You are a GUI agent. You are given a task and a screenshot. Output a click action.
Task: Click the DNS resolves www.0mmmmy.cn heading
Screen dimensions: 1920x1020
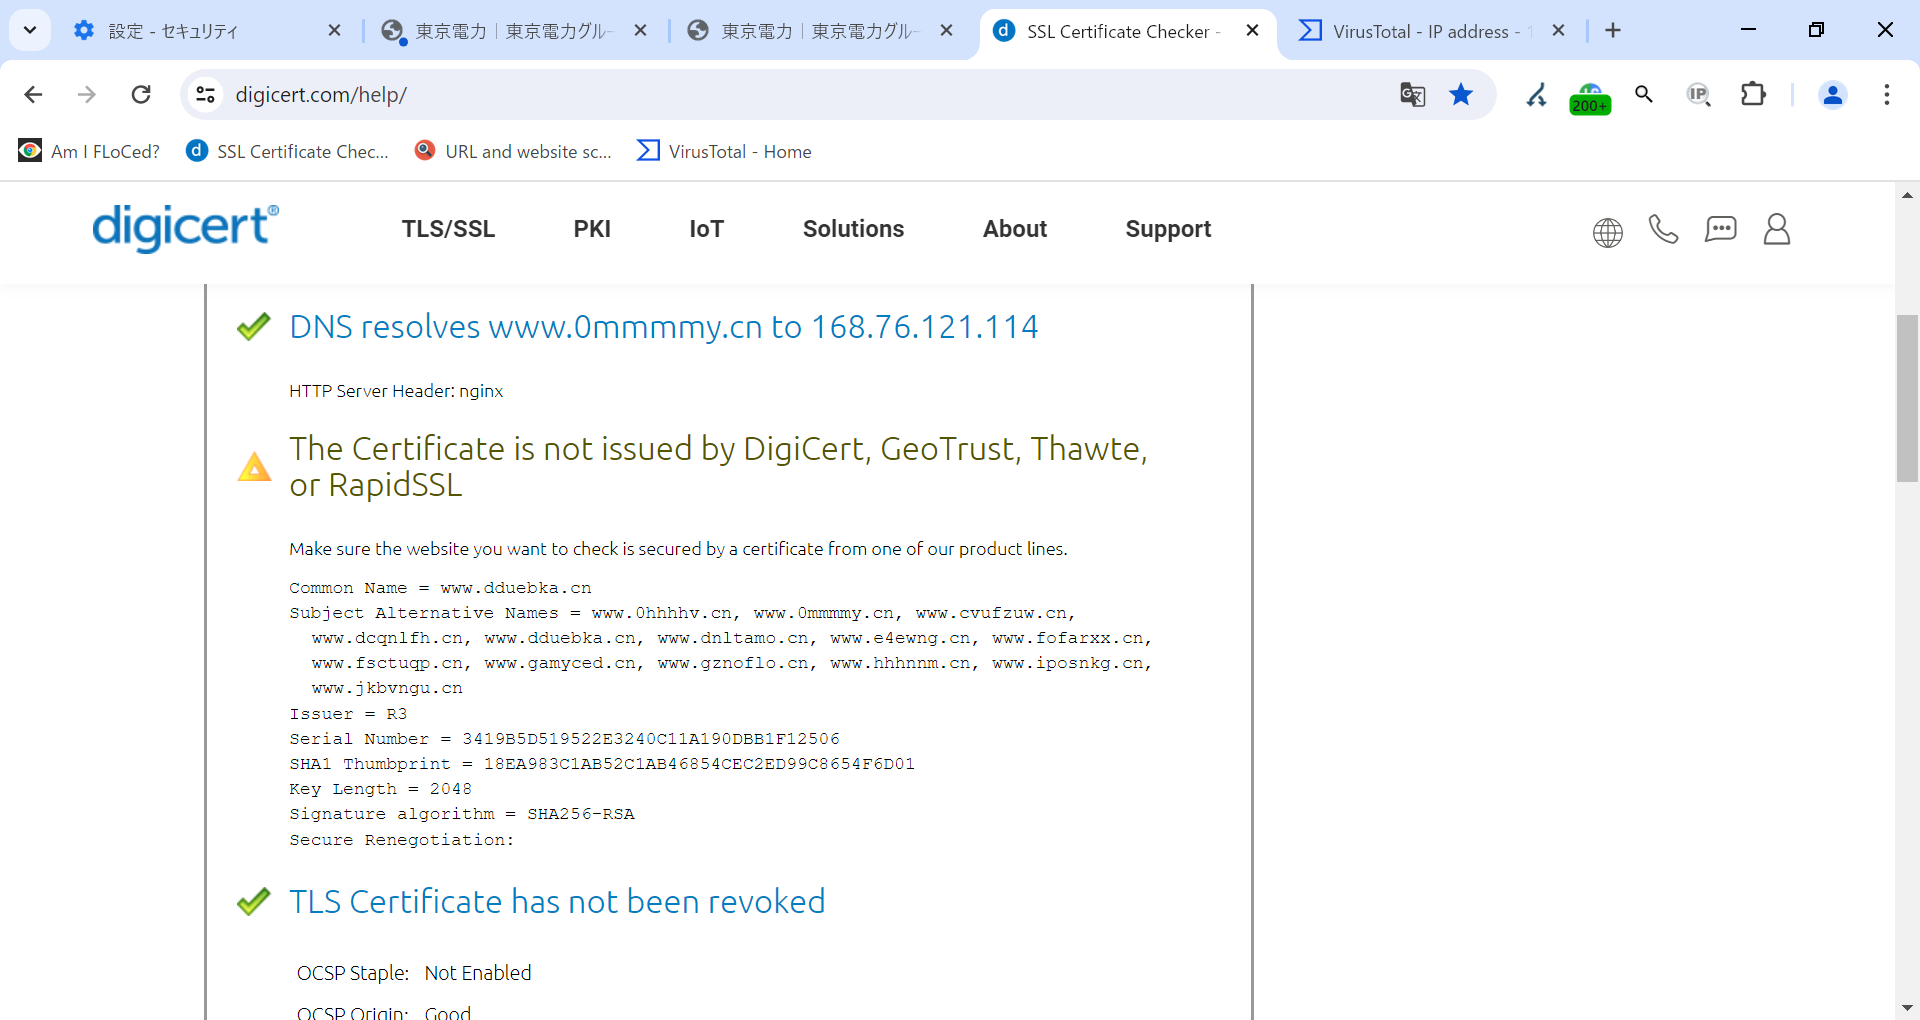pyautogui.click(x=664, y=327)
